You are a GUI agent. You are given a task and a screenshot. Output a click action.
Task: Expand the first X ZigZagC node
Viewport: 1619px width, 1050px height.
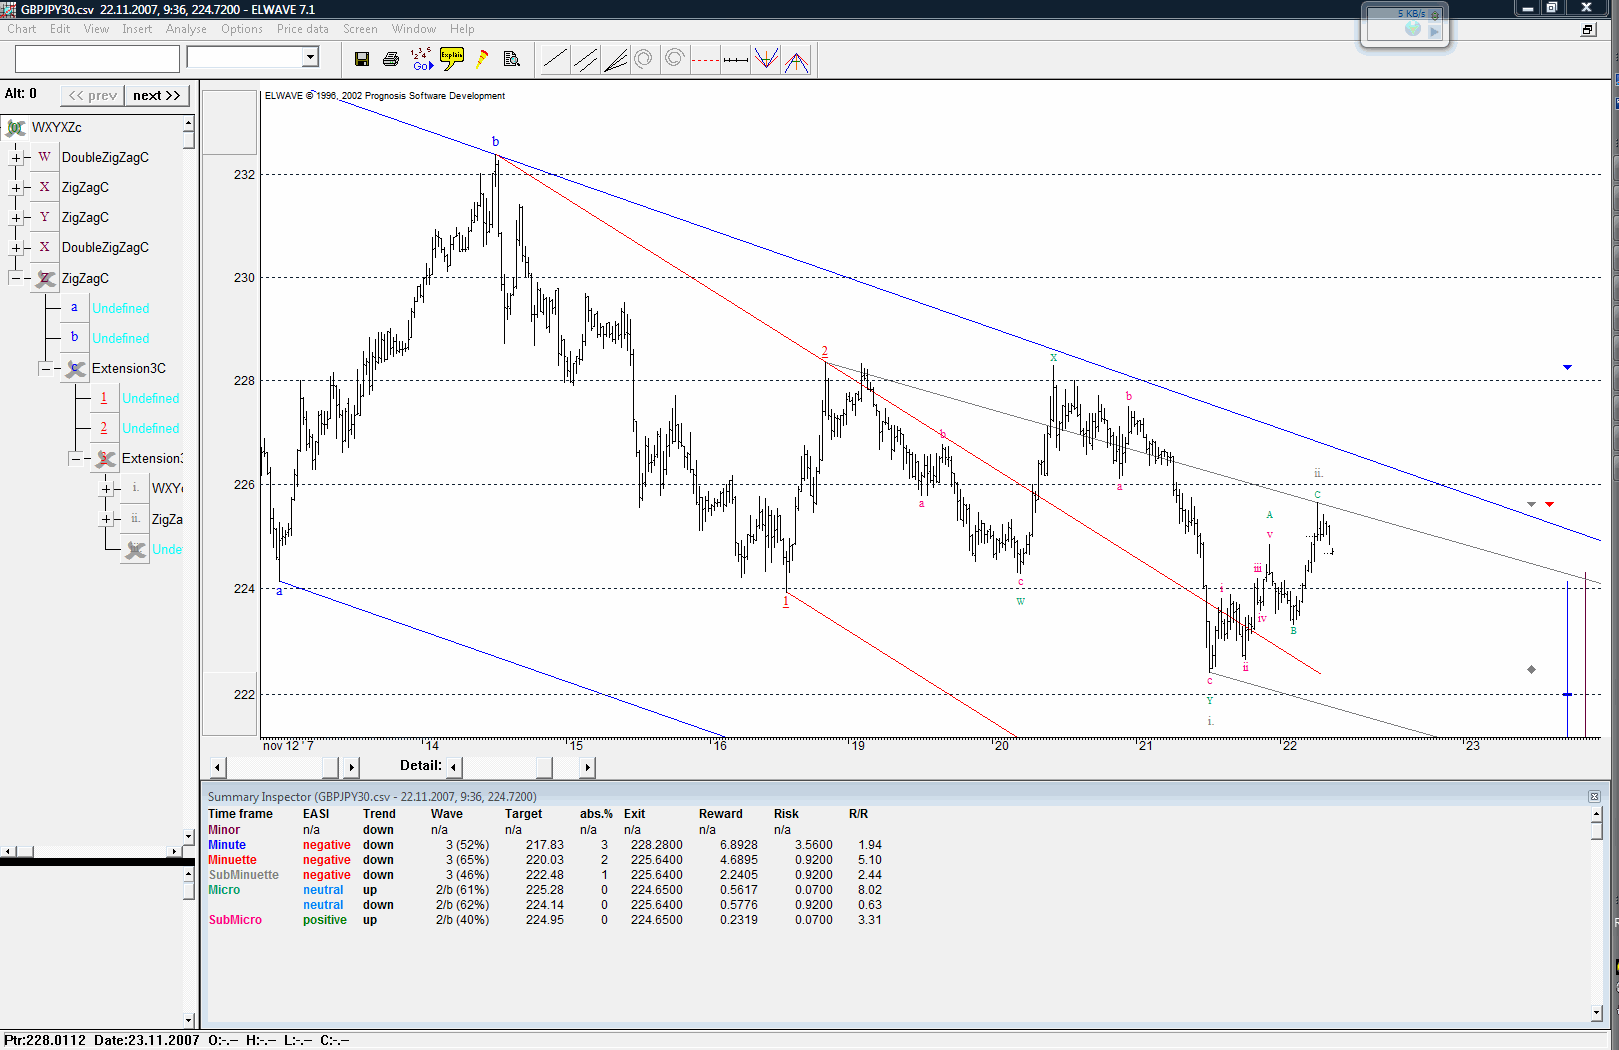16,187
